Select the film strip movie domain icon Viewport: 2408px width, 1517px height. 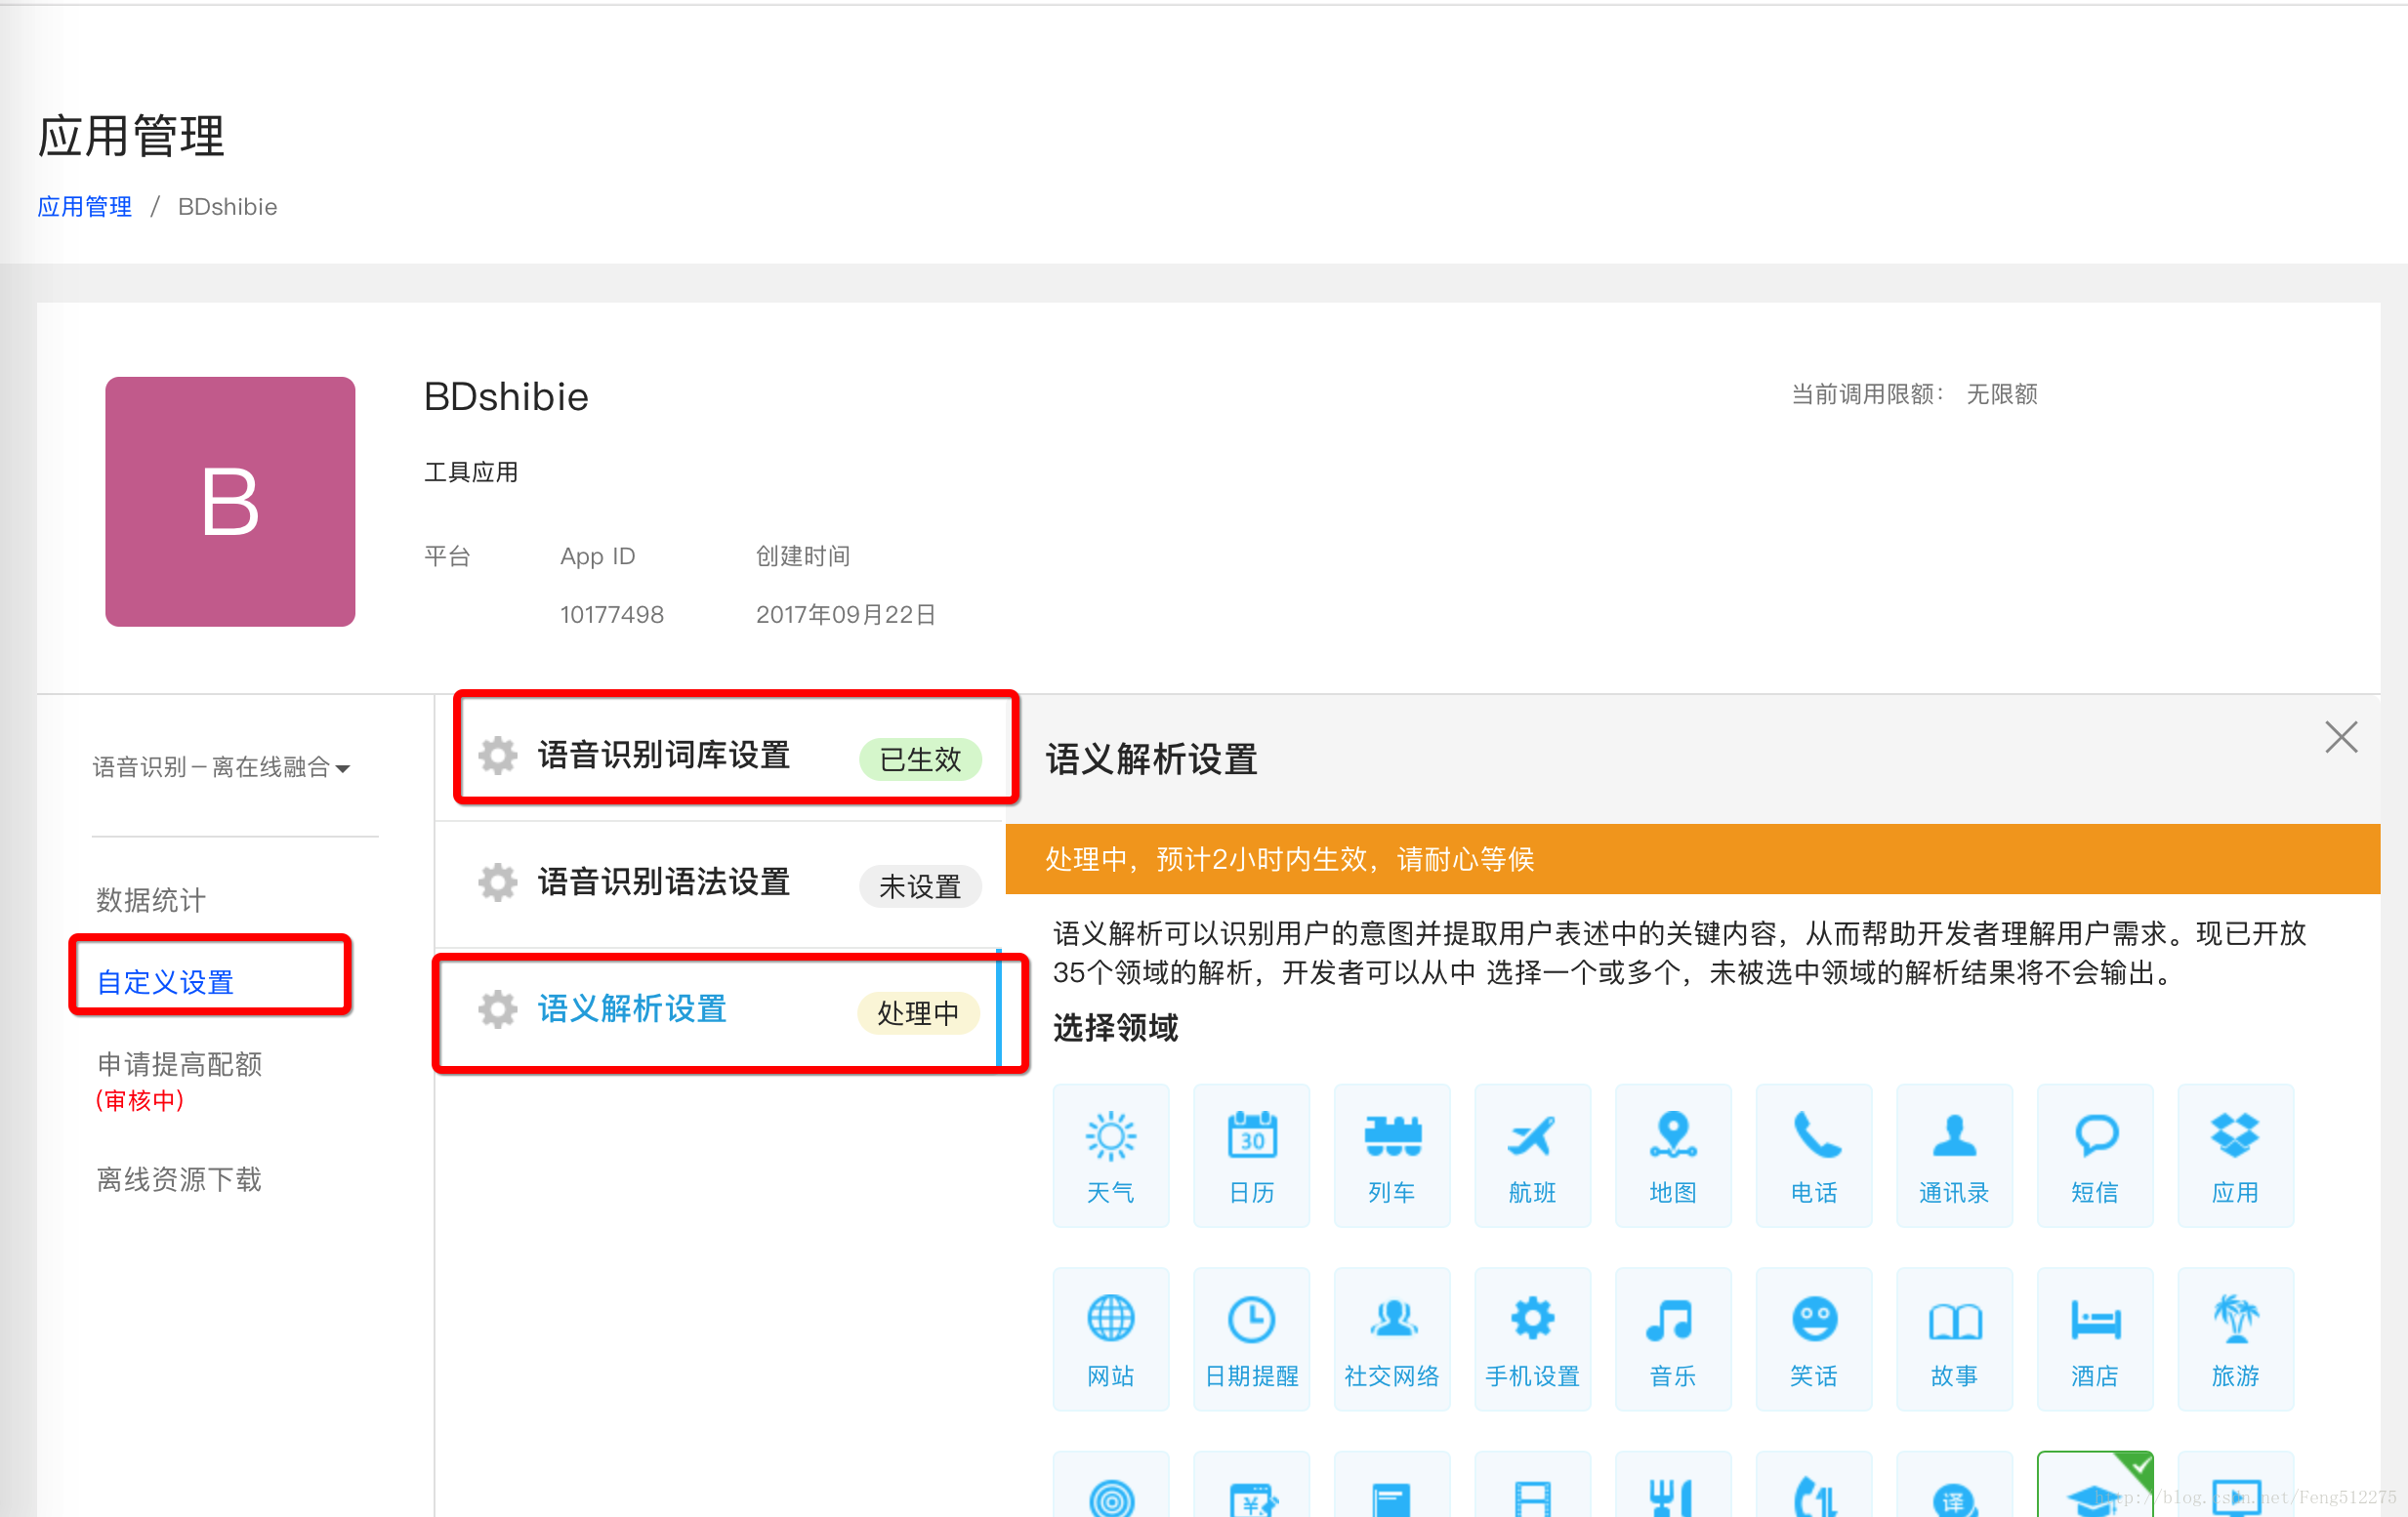[x=1532, y=1485]
